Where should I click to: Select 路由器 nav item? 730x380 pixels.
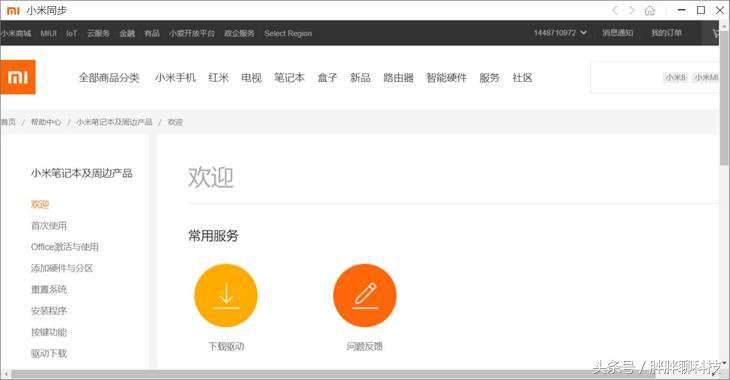[x=399, y=78]
